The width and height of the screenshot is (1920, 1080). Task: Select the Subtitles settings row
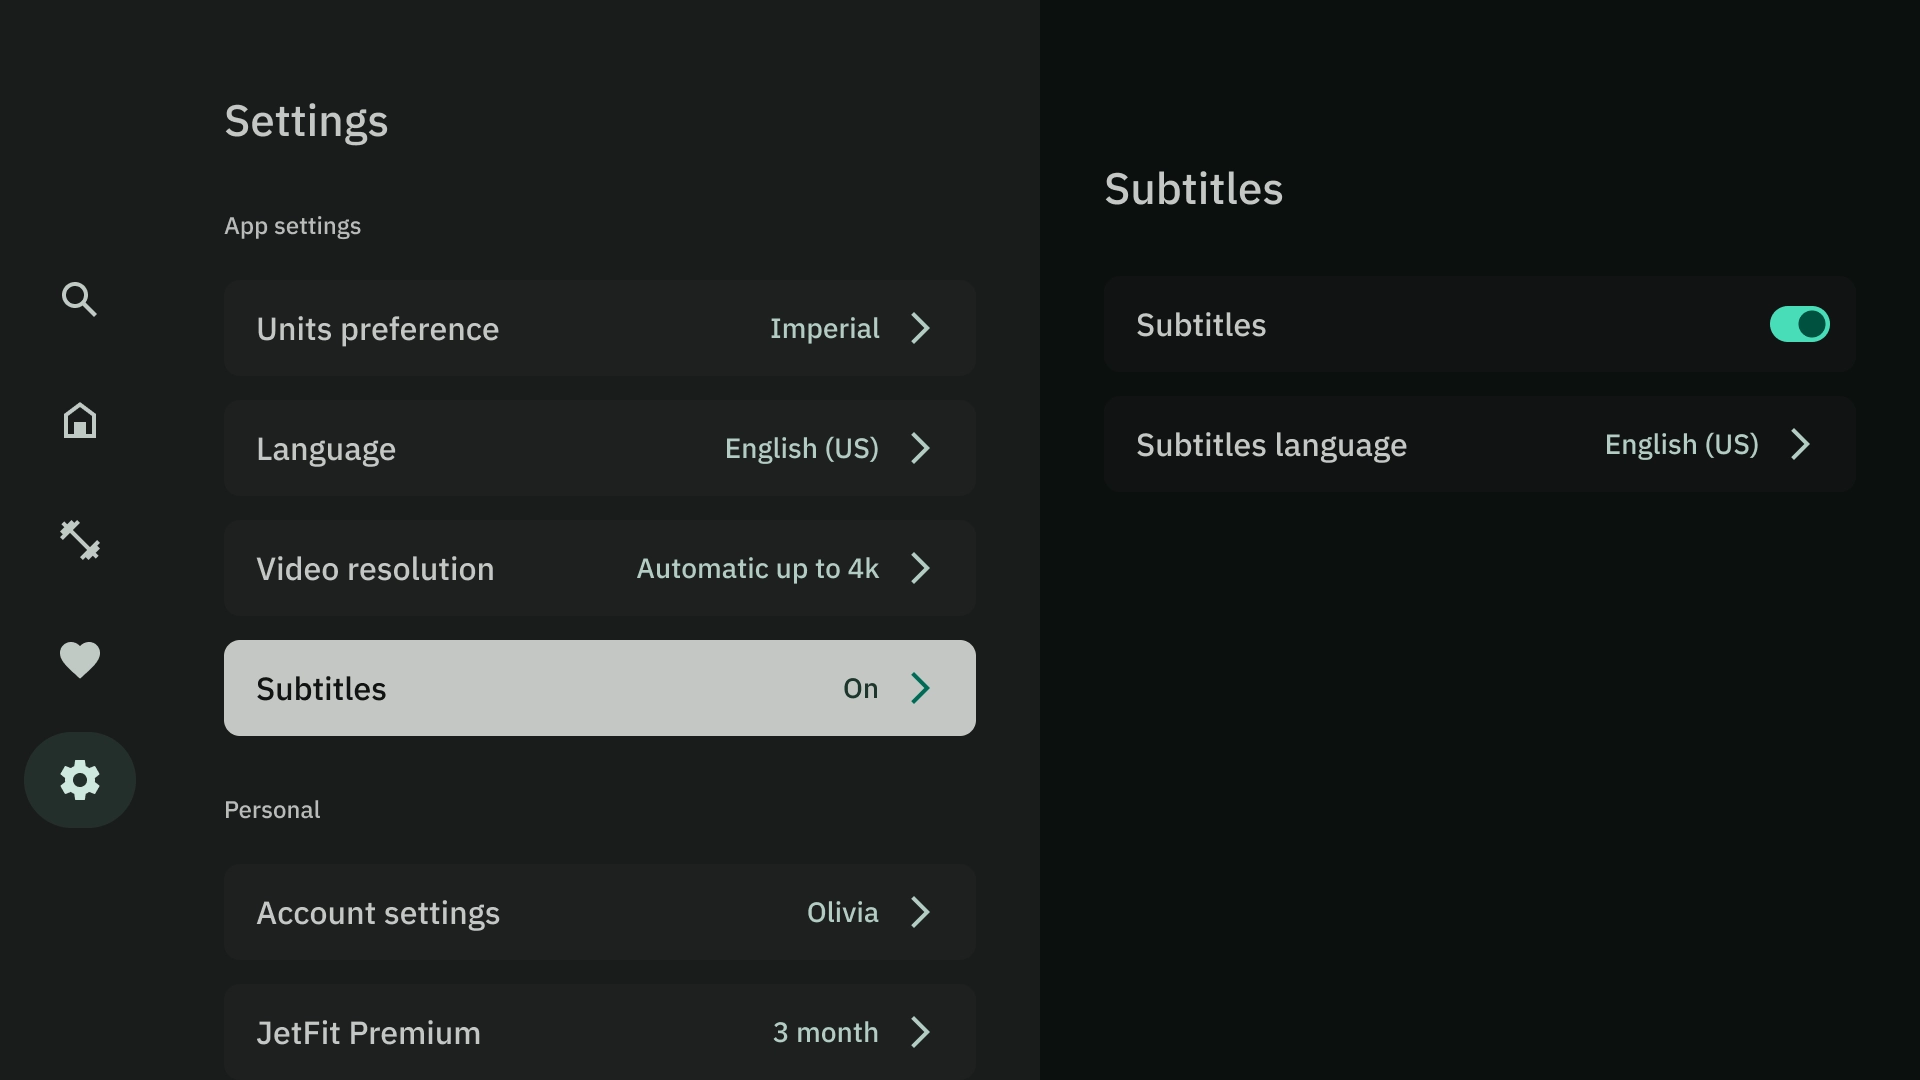[x=599, y=687]
